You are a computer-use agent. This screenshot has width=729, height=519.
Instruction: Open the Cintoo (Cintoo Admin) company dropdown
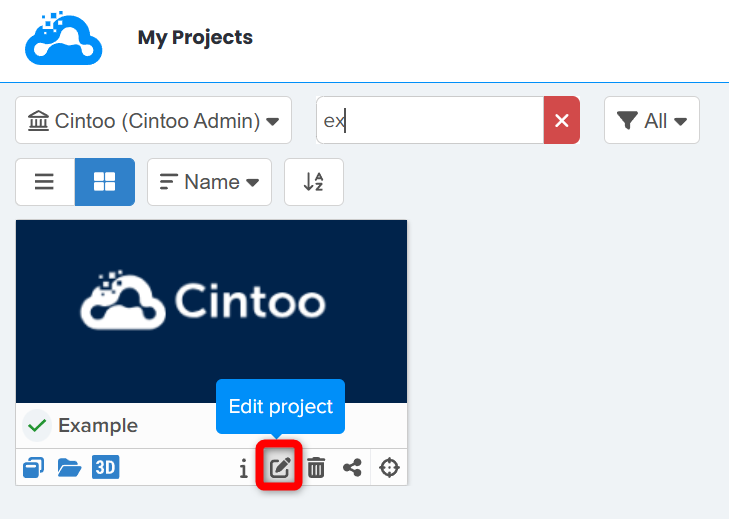[153, 120]
